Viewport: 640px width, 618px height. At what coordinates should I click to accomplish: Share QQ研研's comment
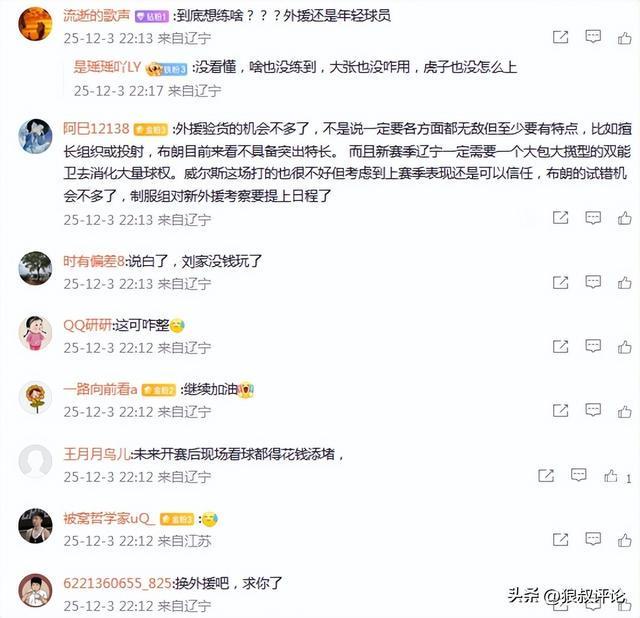[560, 347]
